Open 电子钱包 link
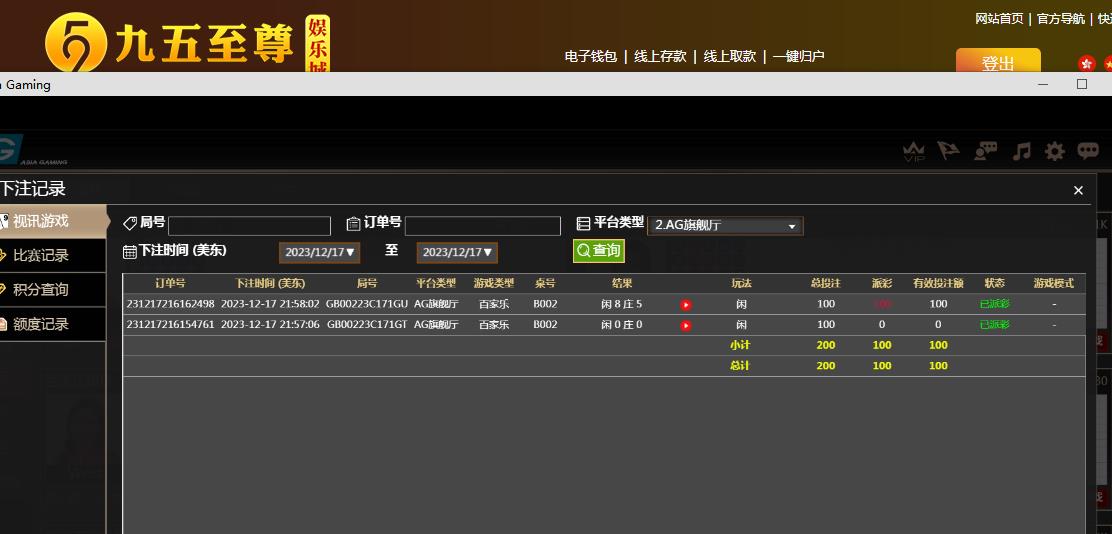This screenshot has width=1112, height=534. [591, 57]
